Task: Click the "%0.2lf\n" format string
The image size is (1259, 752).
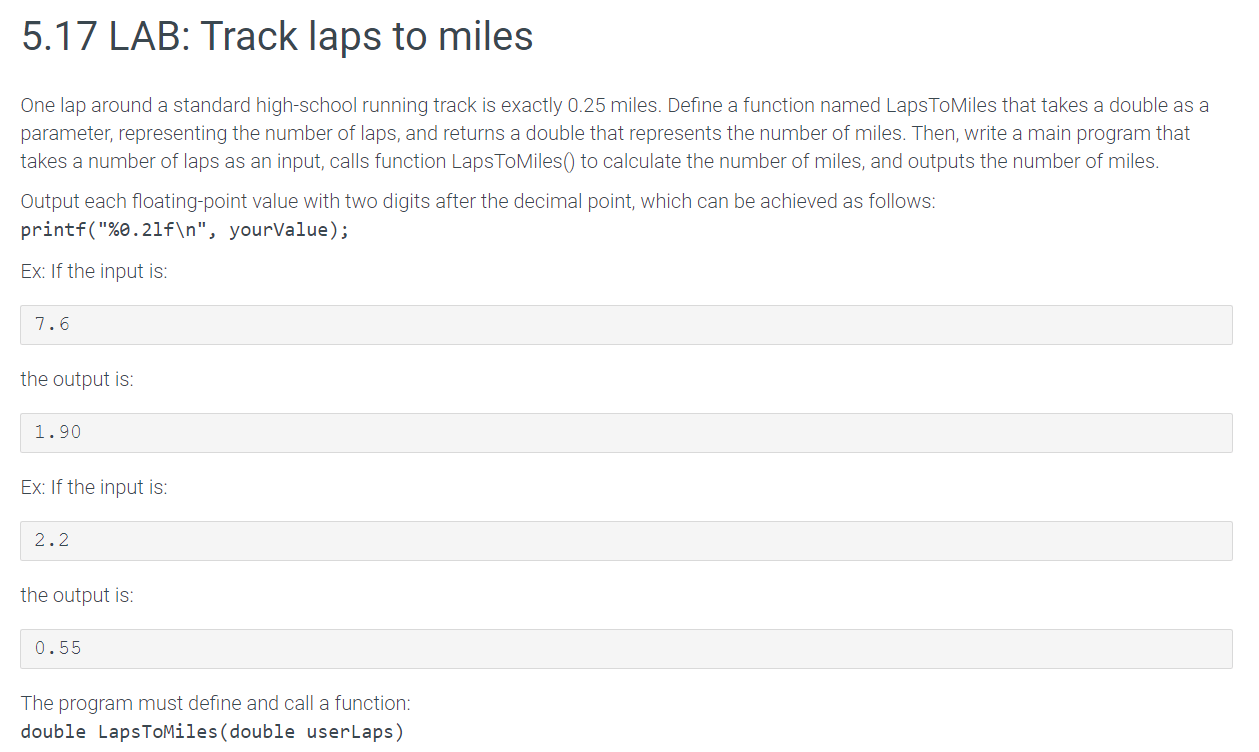Action: (152, 230)
